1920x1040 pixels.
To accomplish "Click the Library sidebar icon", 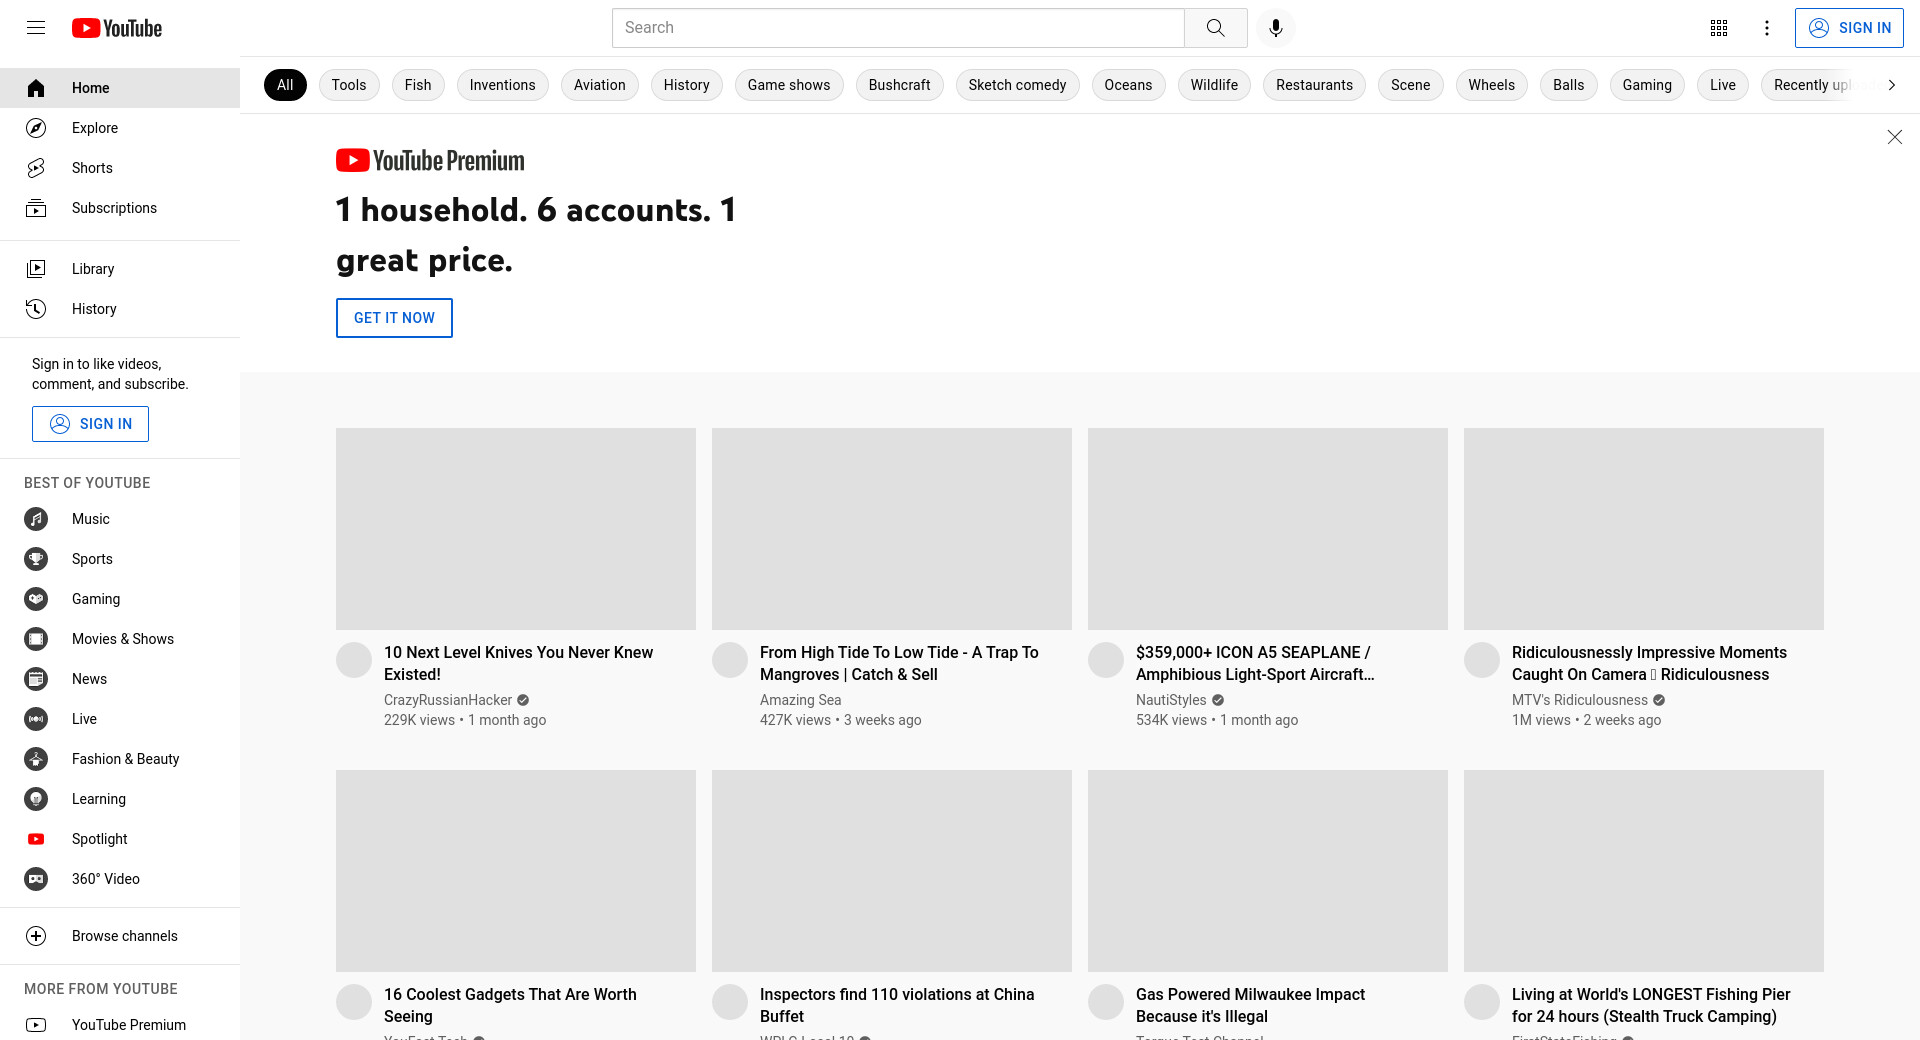I will click(36, 269).
